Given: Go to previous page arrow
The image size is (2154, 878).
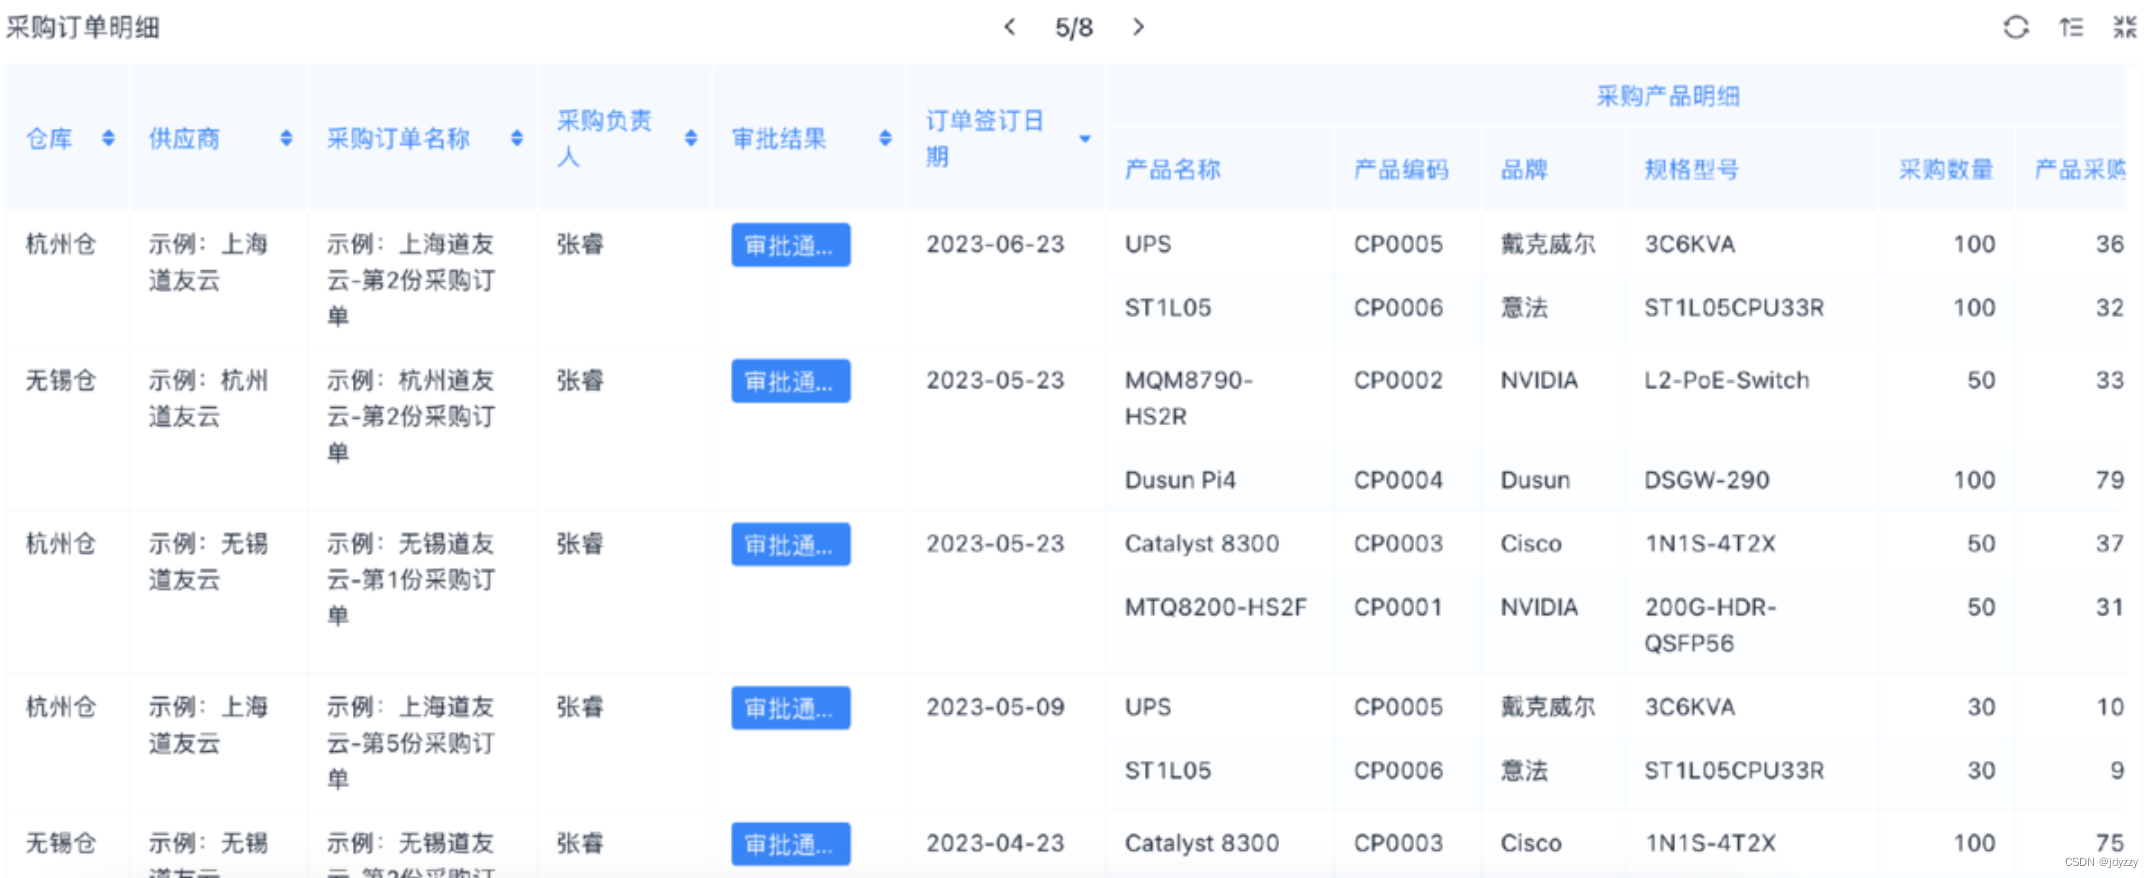Looking at the screenshot, I should click(x=1010, y=27).
